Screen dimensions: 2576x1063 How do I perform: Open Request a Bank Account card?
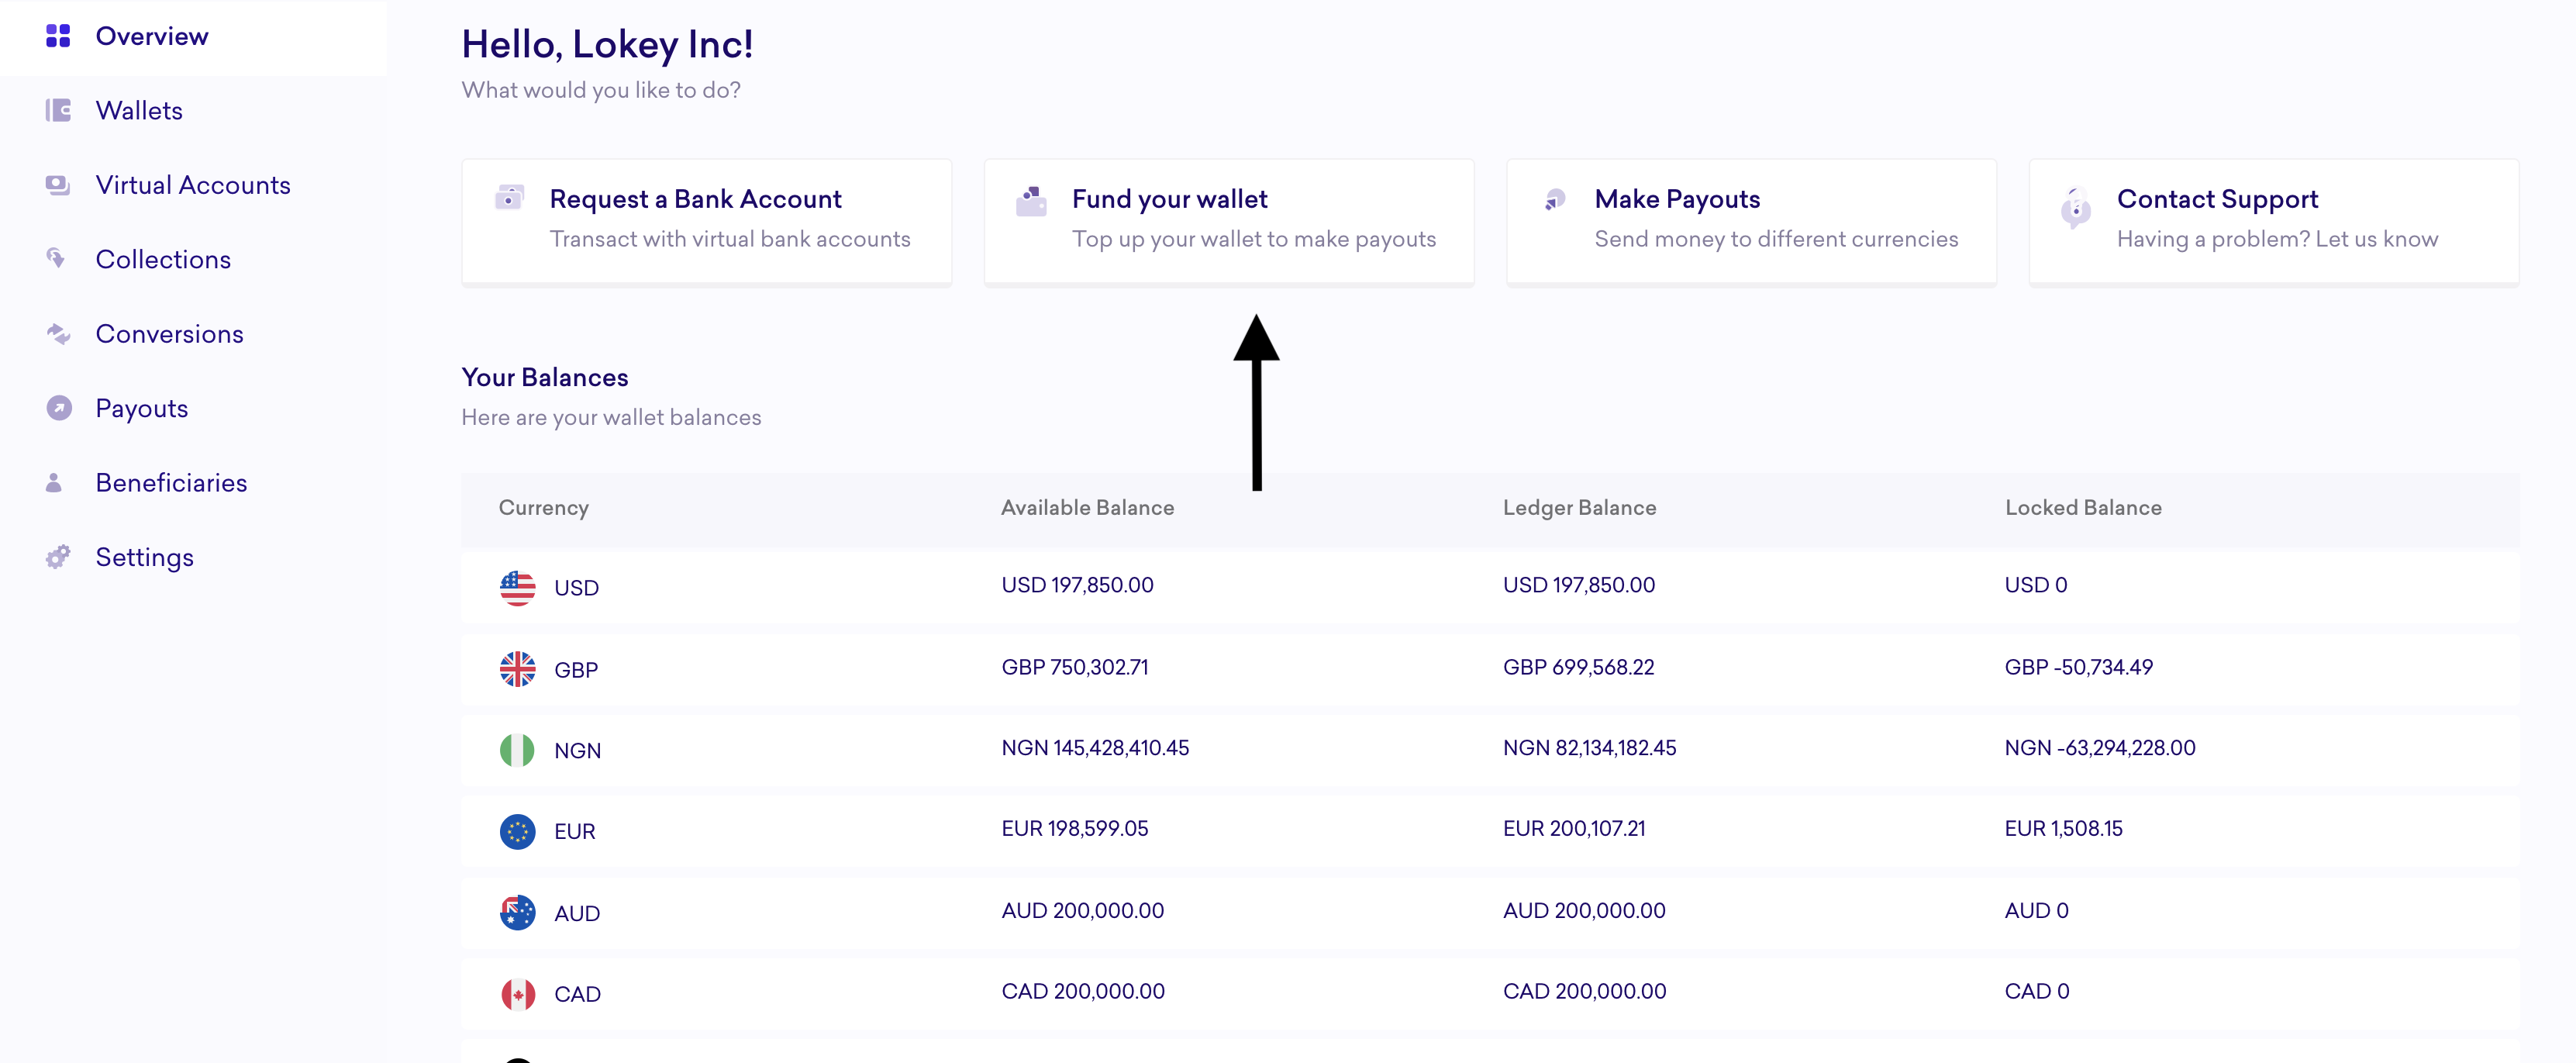pos(706,221)
